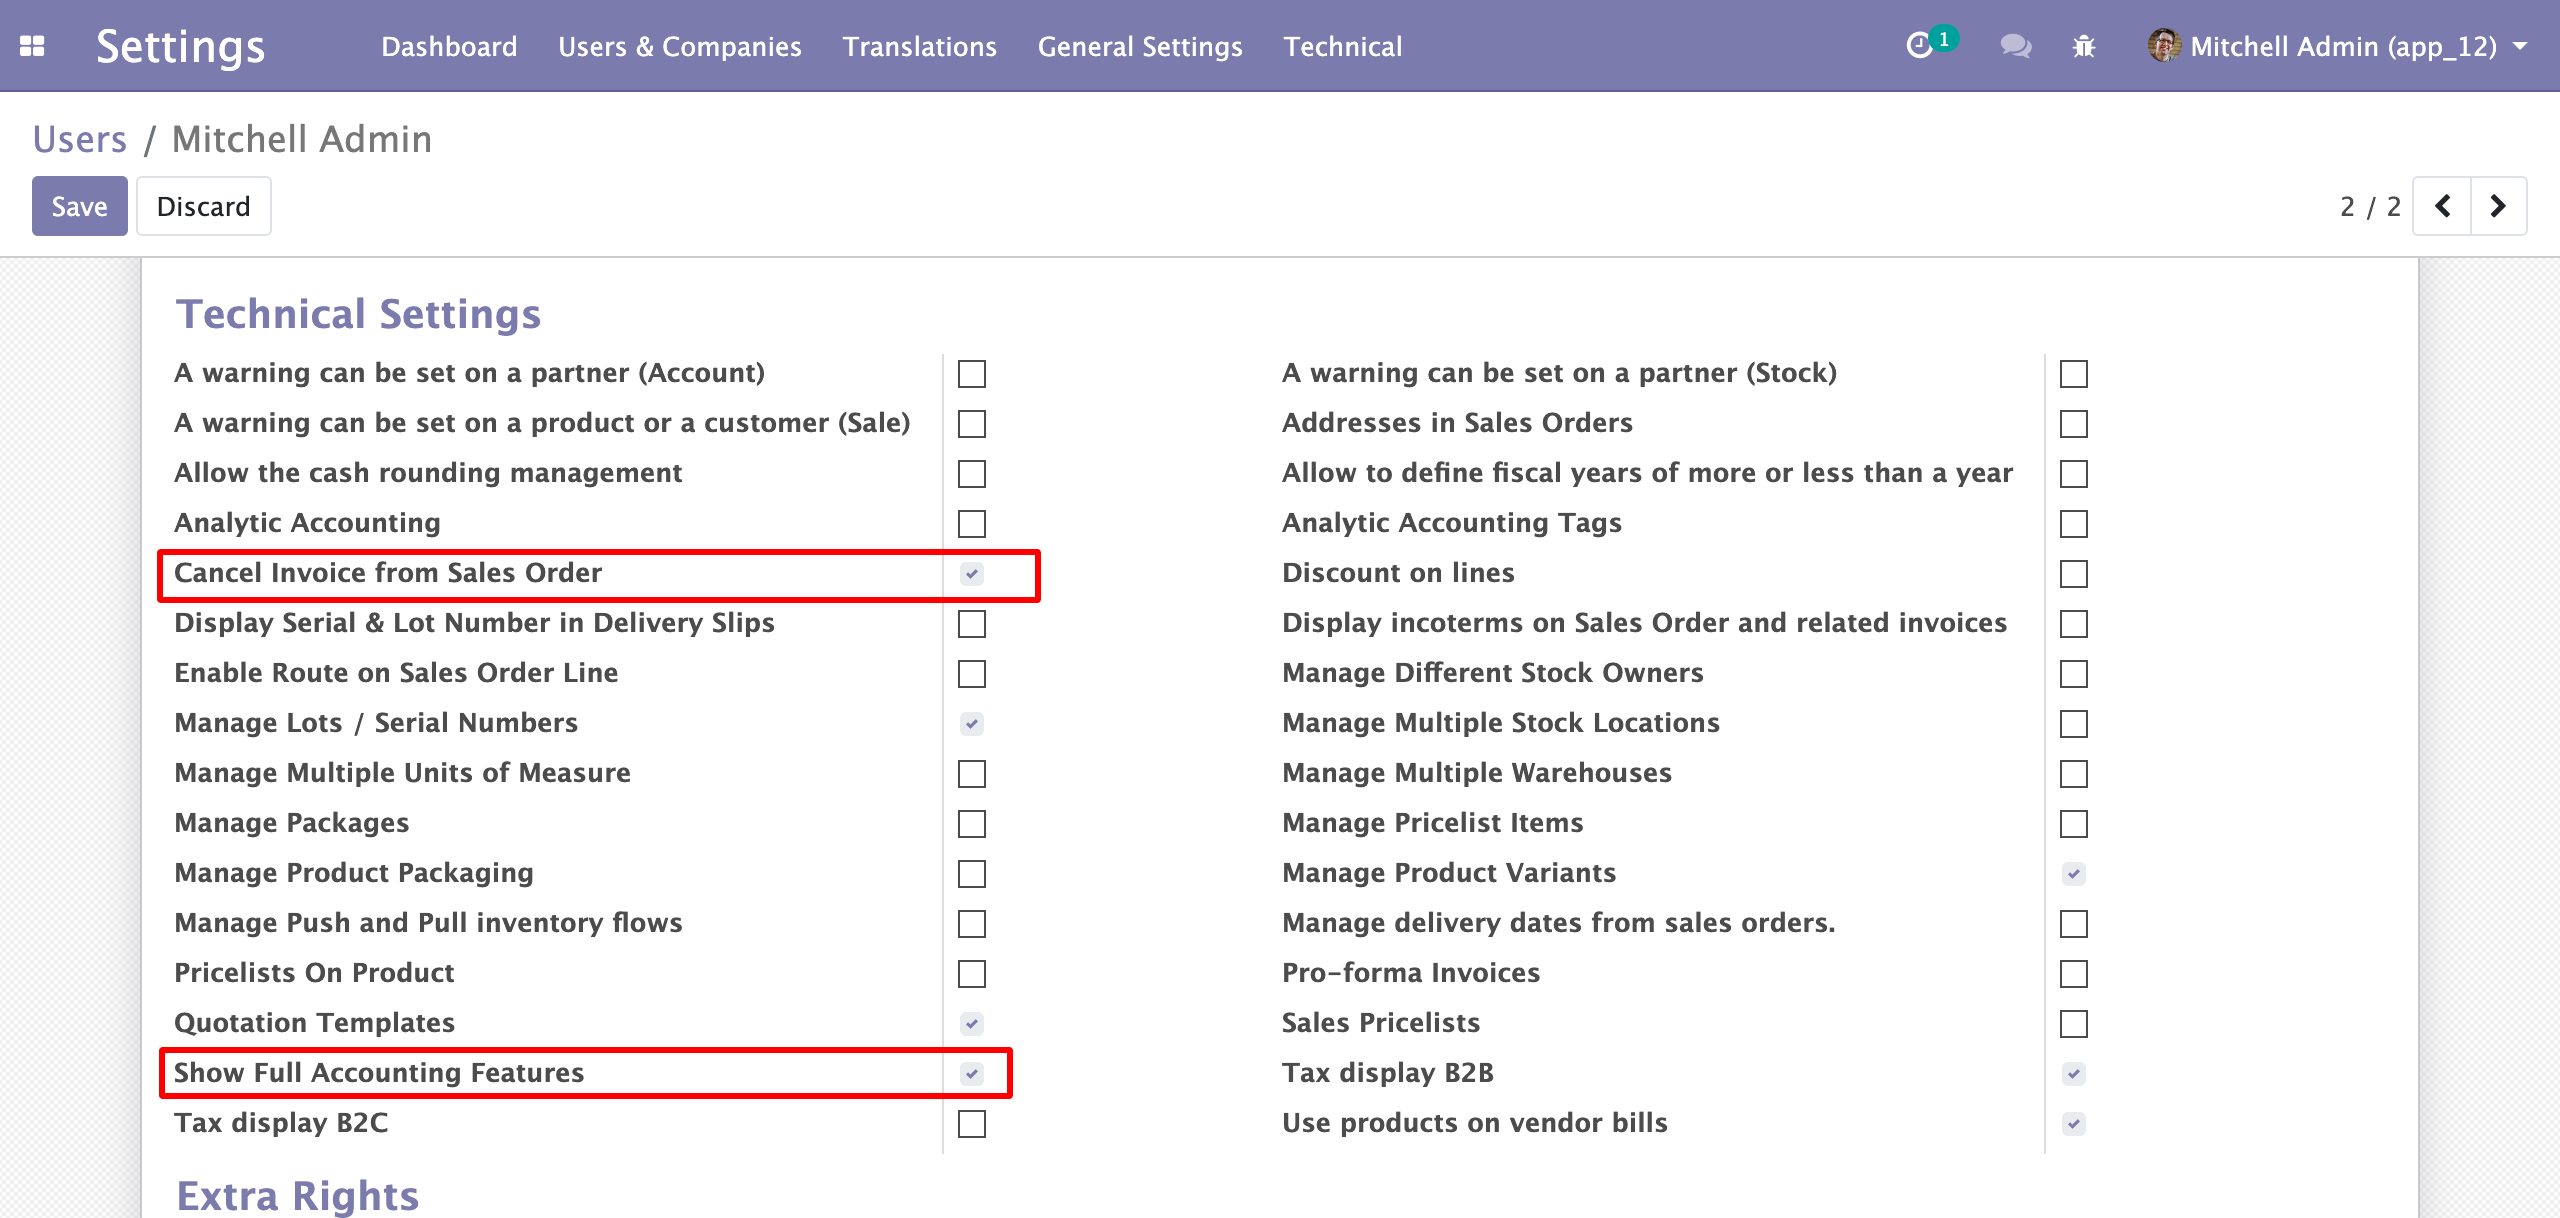
Task: Open the apps grid menu icon
Action: (32, 46)
